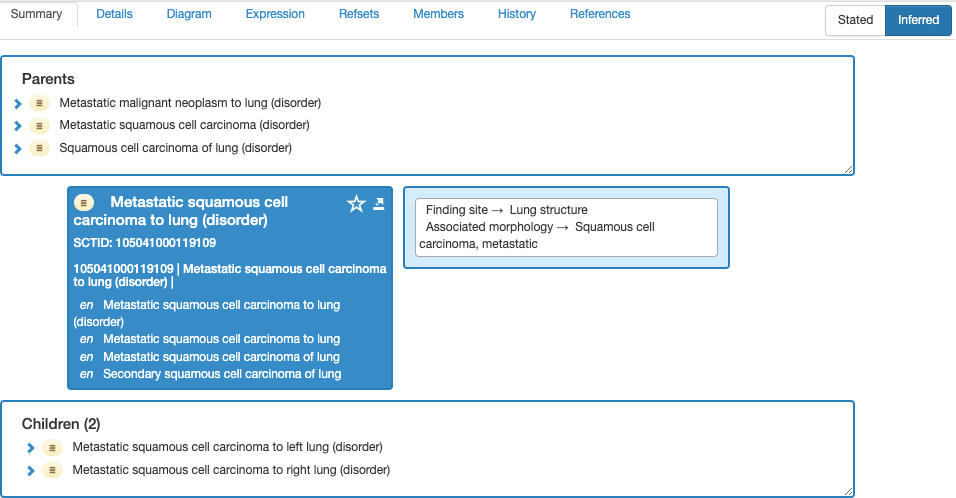Expand the Squamous cell carcinoma of lung parent

pyautogui.click(x=18, y=149)
